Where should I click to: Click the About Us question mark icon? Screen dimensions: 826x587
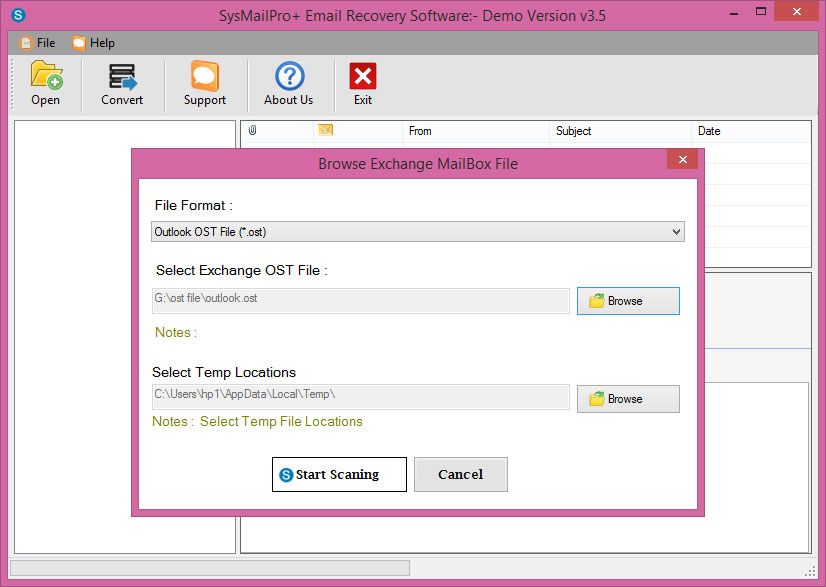pos(289,76)
